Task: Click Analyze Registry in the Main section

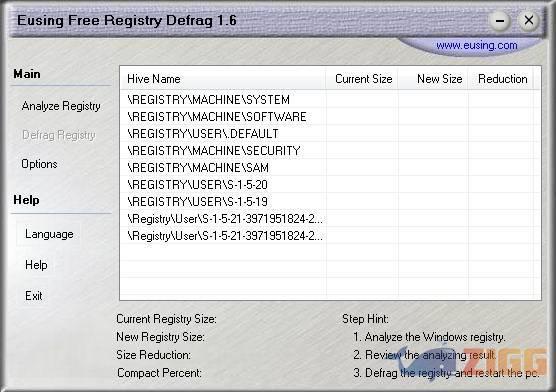Action: [x=61, y=106]
